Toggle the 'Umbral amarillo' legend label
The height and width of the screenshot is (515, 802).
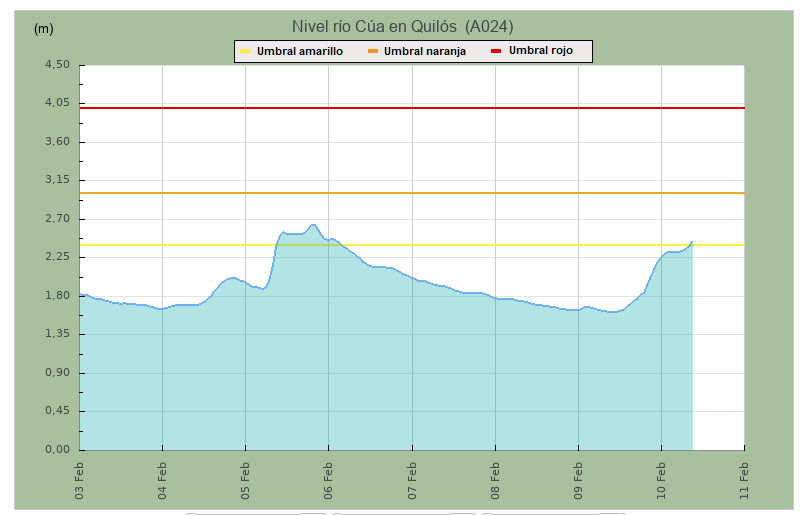(x=299, y=51)
